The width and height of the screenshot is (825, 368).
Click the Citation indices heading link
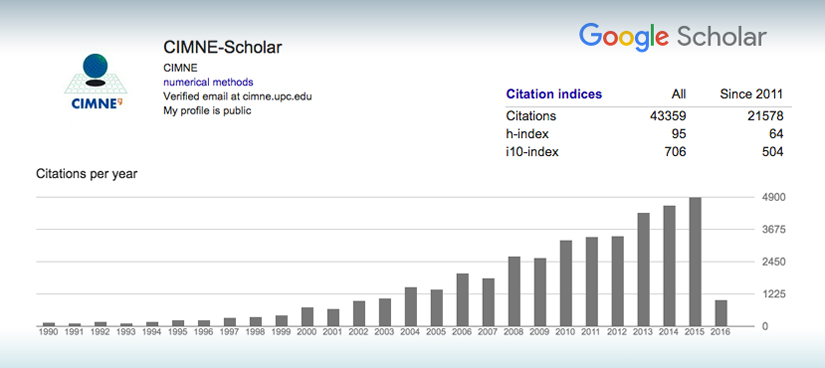554,95
